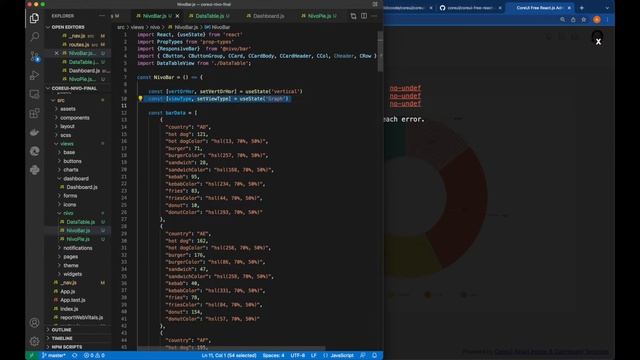Click Spaces: 4 indentation setting
The image size is (640, 360).
tap(273, 356)
